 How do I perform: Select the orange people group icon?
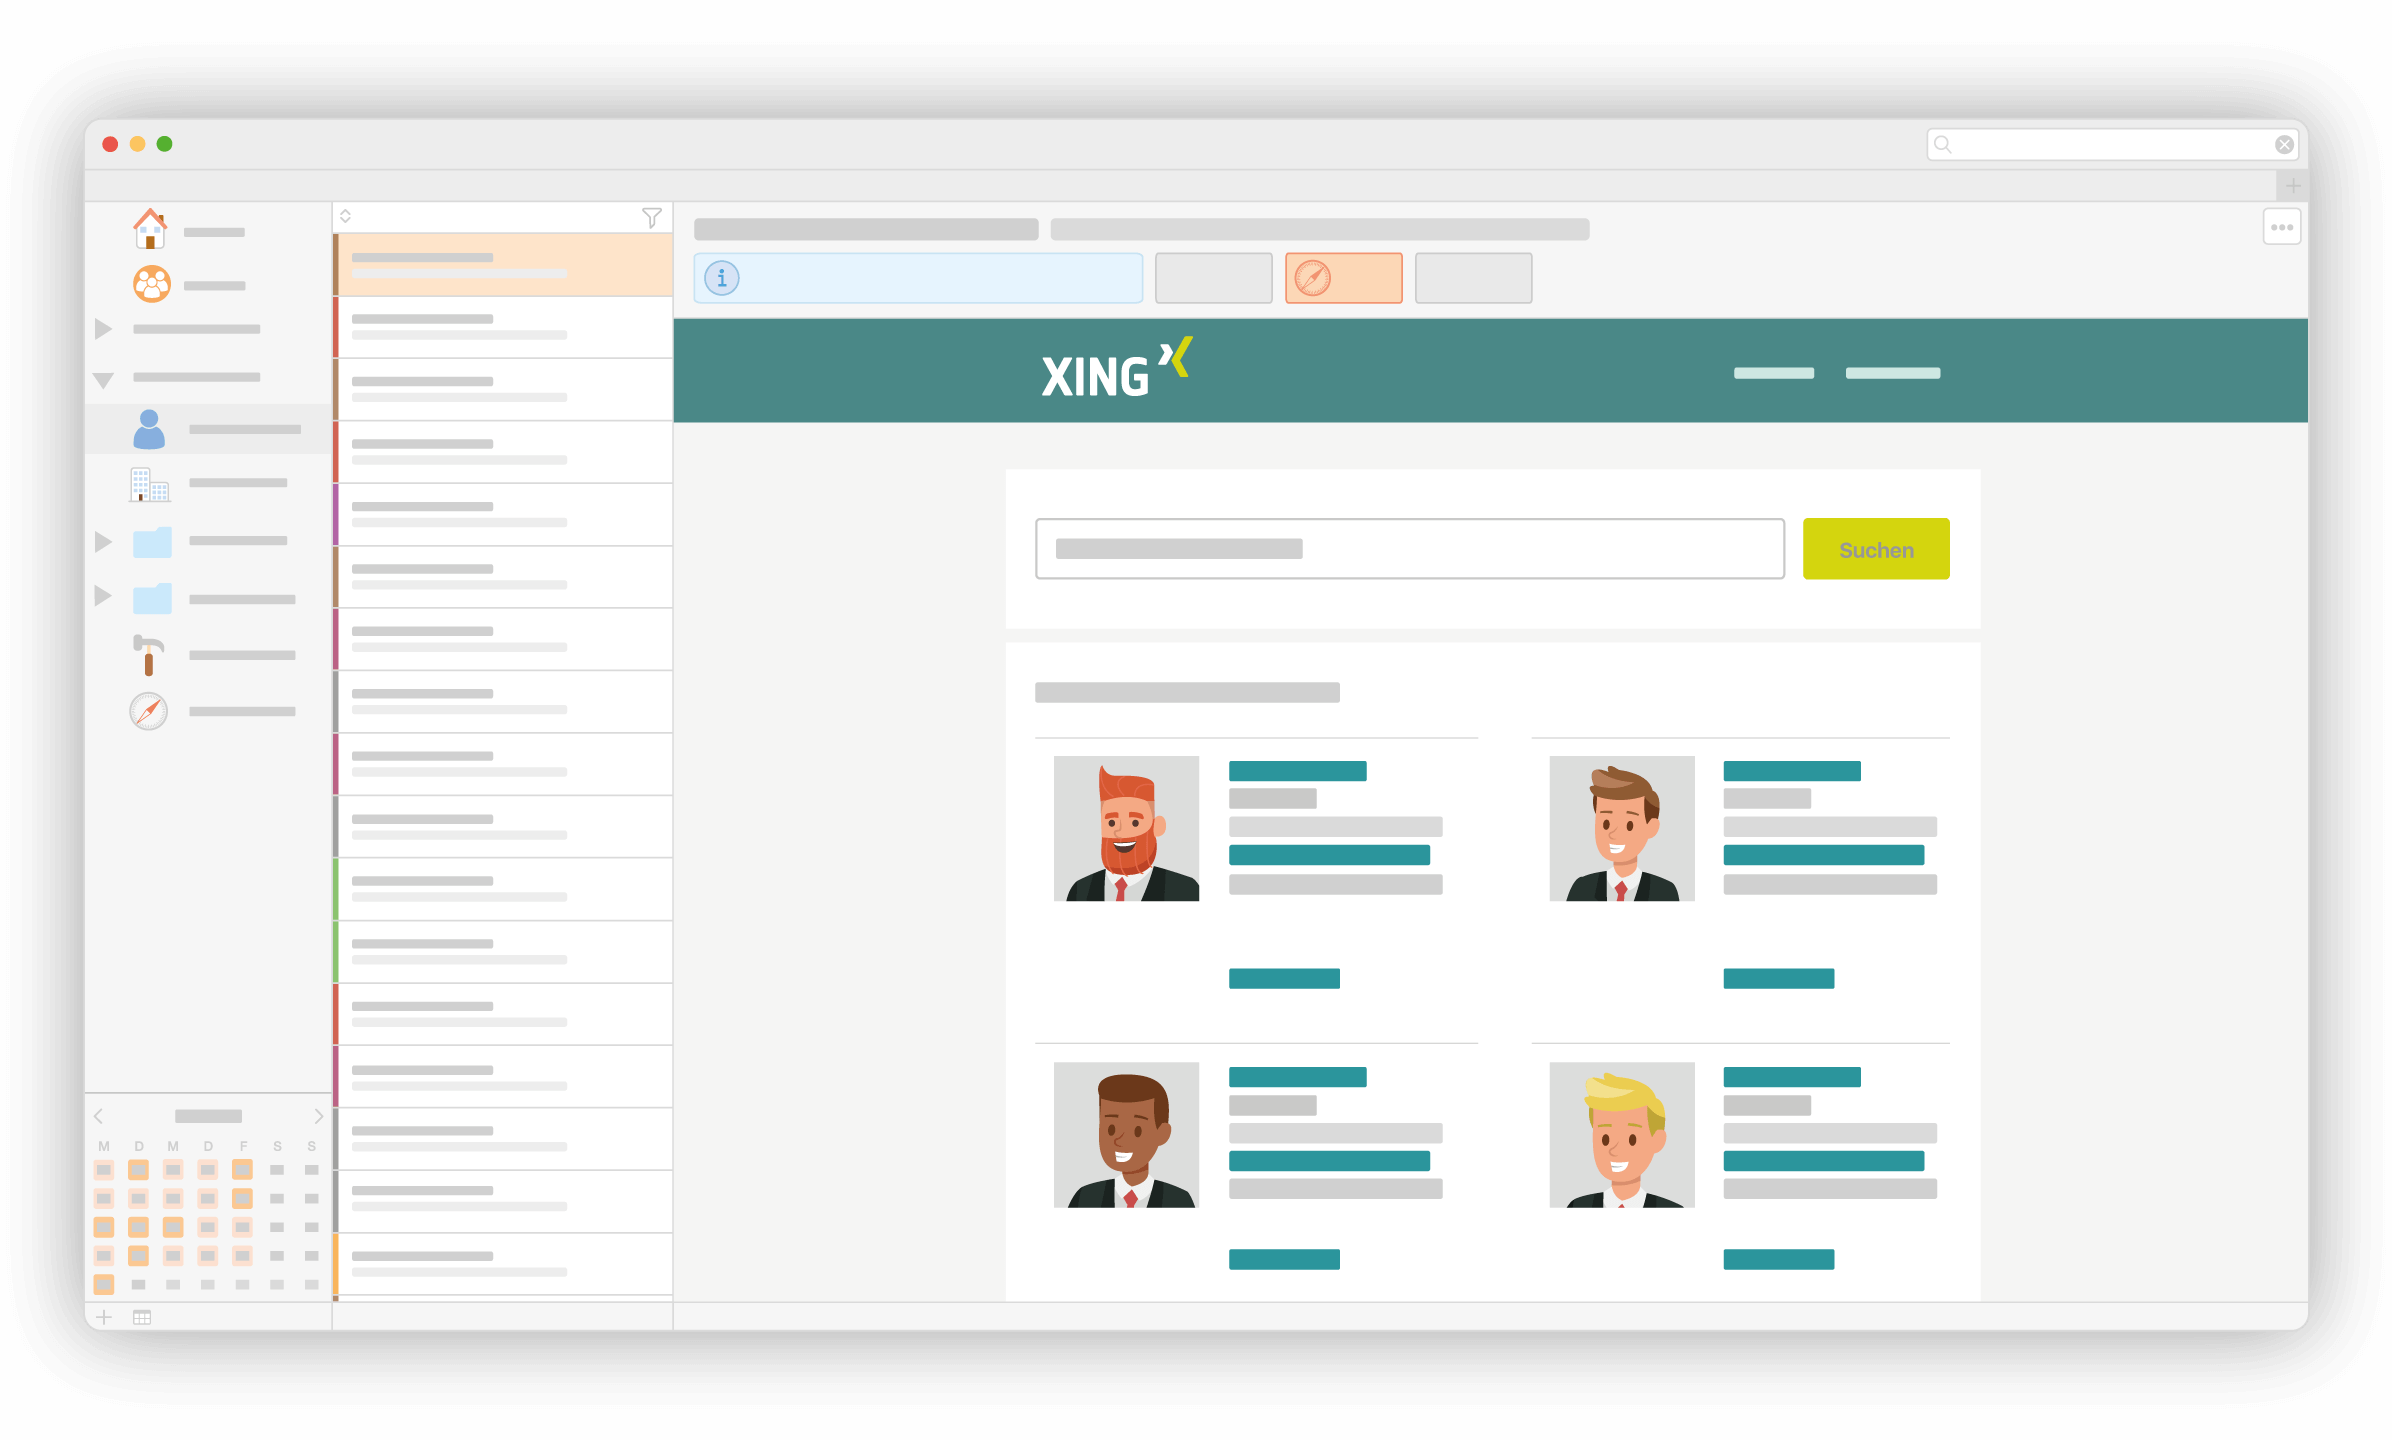pyautogui.click(x=152, y=284)
